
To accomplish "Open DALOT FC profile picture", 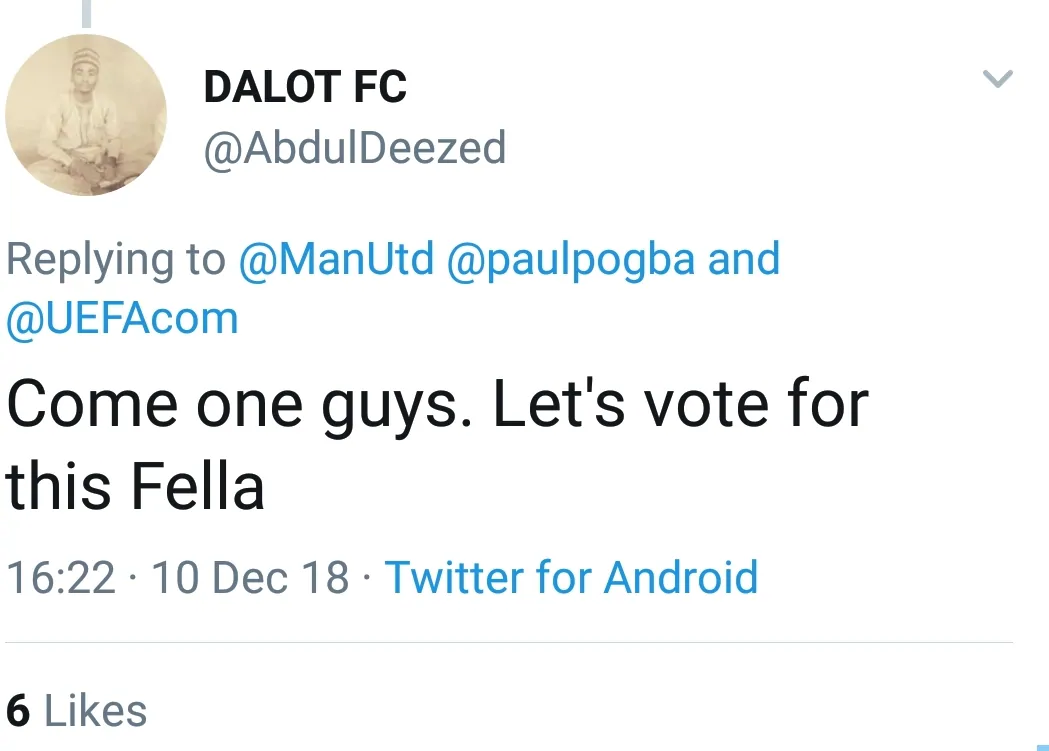I will pyautogui.click(x=86, y=114).
